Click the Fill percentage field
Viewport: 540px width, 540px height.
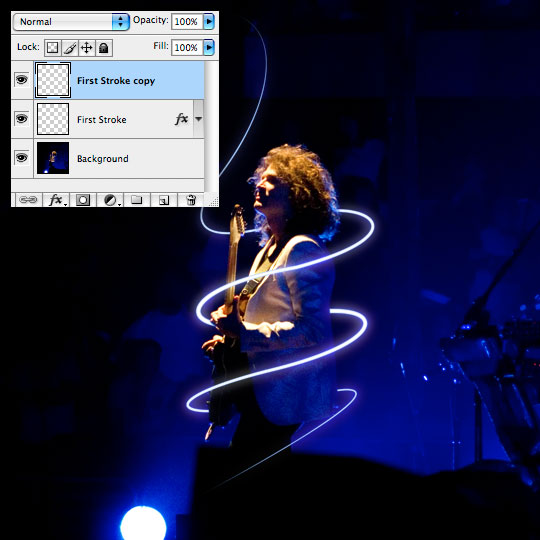187,47
